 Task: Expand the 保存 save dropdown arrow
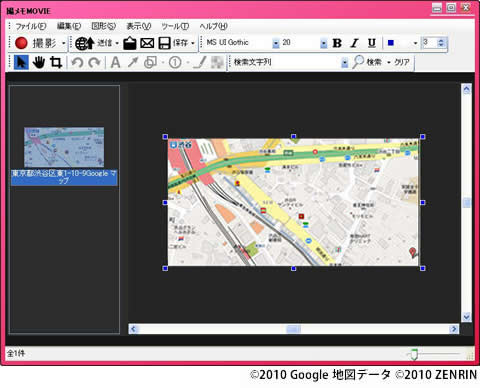point(193,43)
